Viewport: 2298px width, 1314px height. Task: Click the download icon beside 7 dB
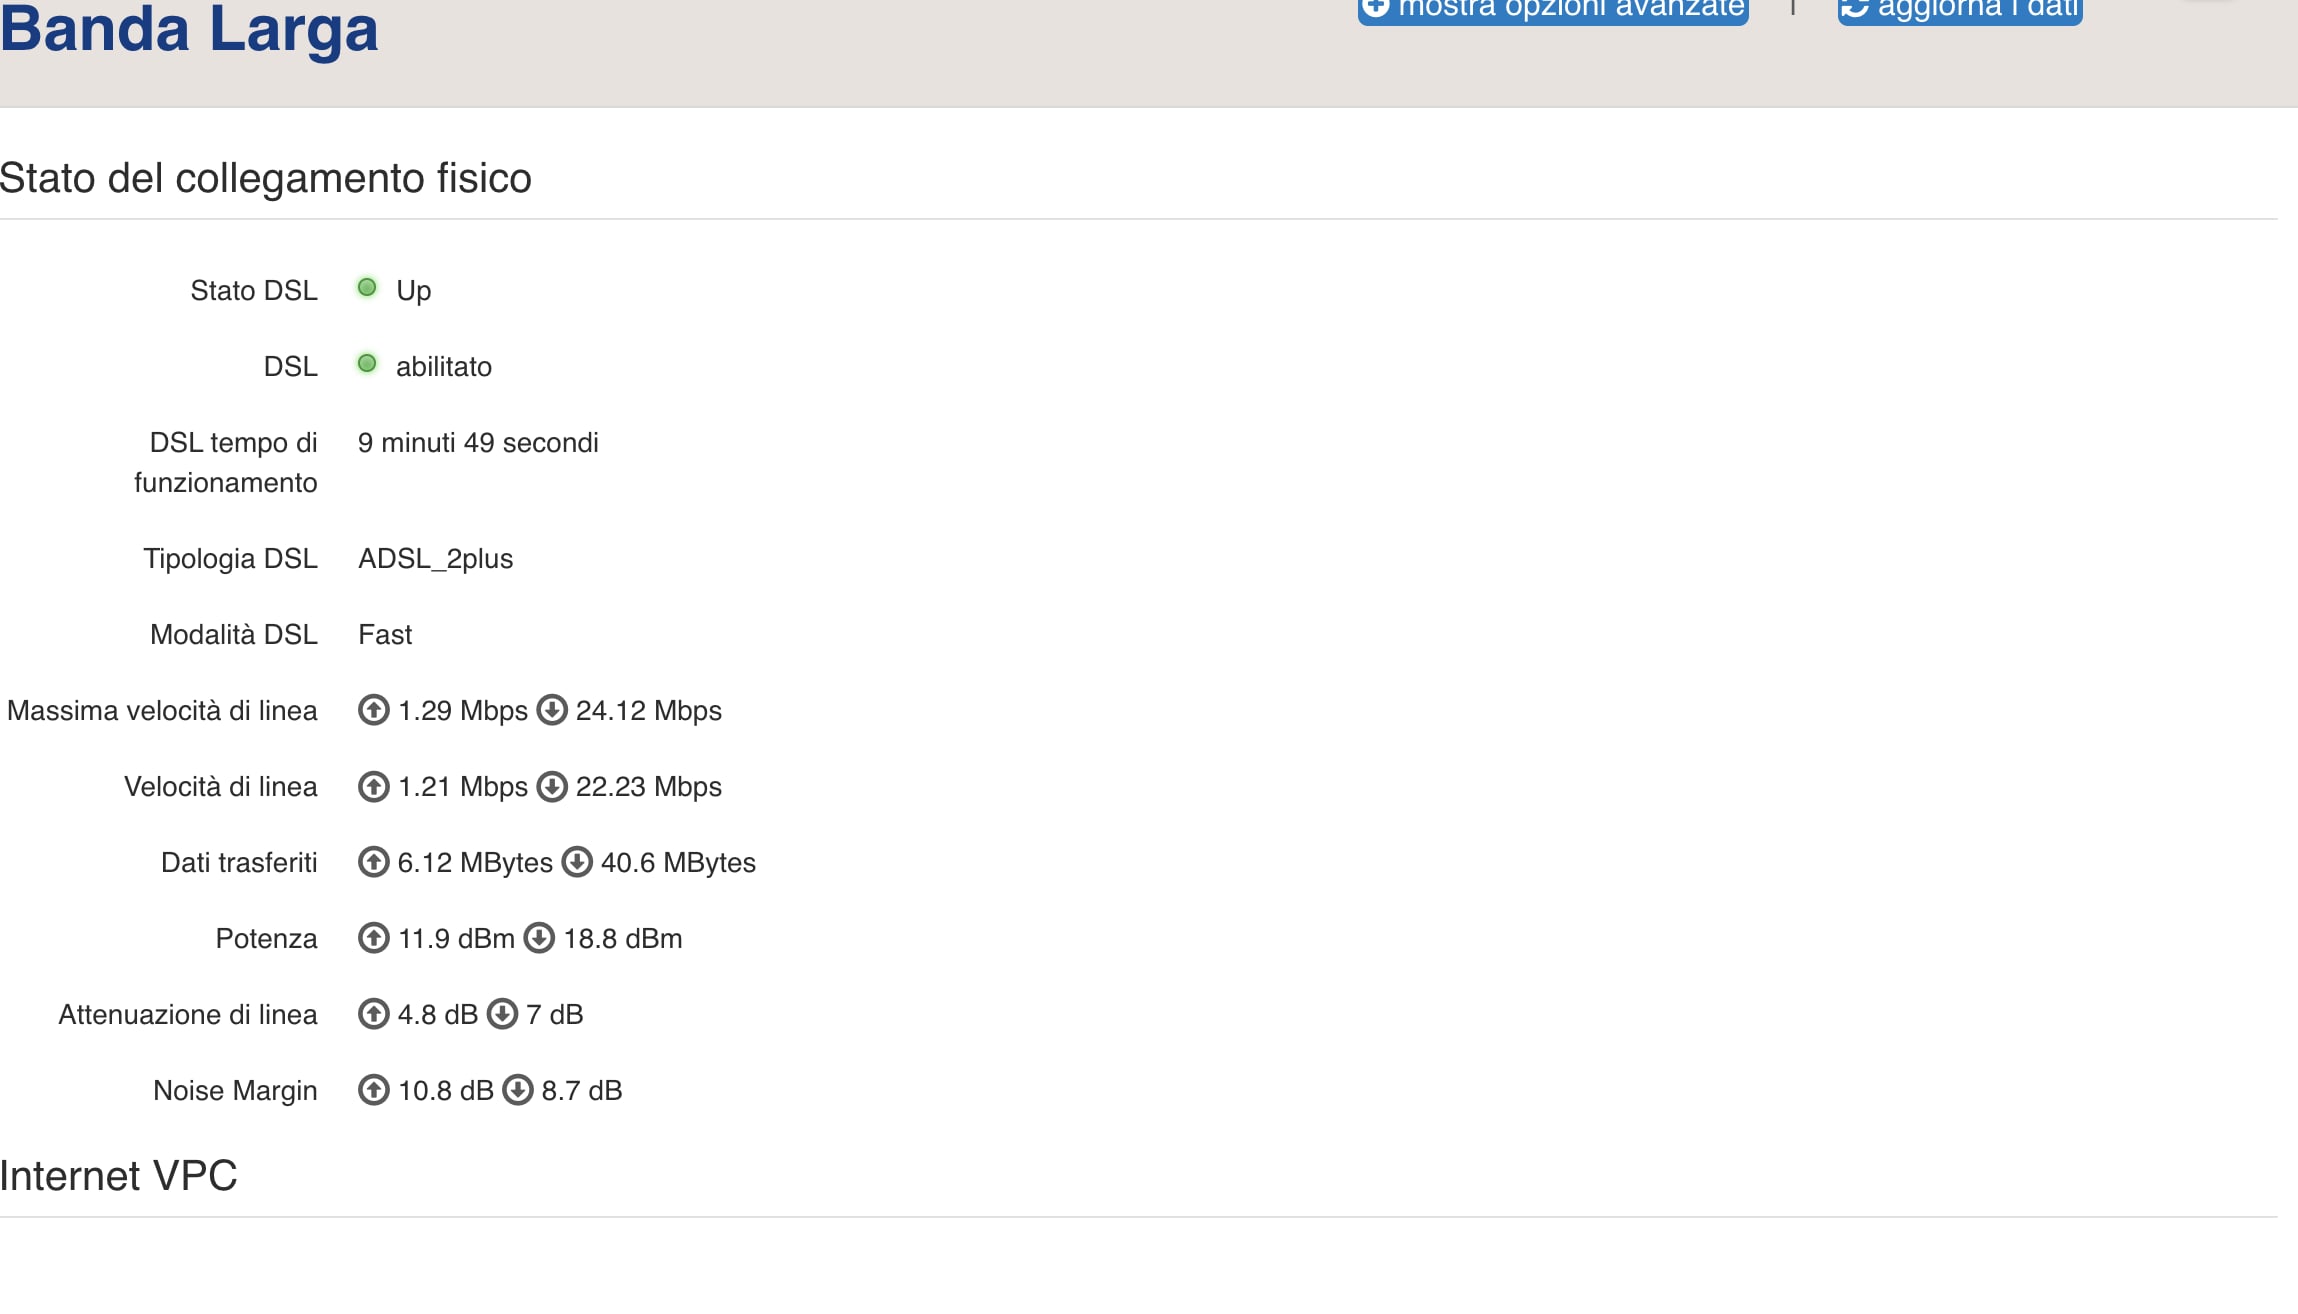[502, 1014]
